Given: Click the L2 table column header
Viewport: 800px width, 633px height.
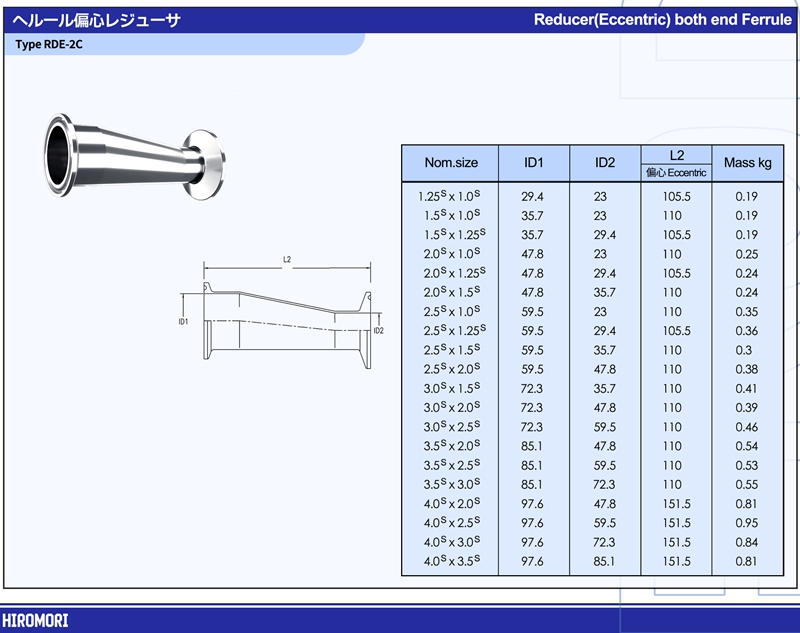Looking at the screenshot, I should (x=676, y=155).
